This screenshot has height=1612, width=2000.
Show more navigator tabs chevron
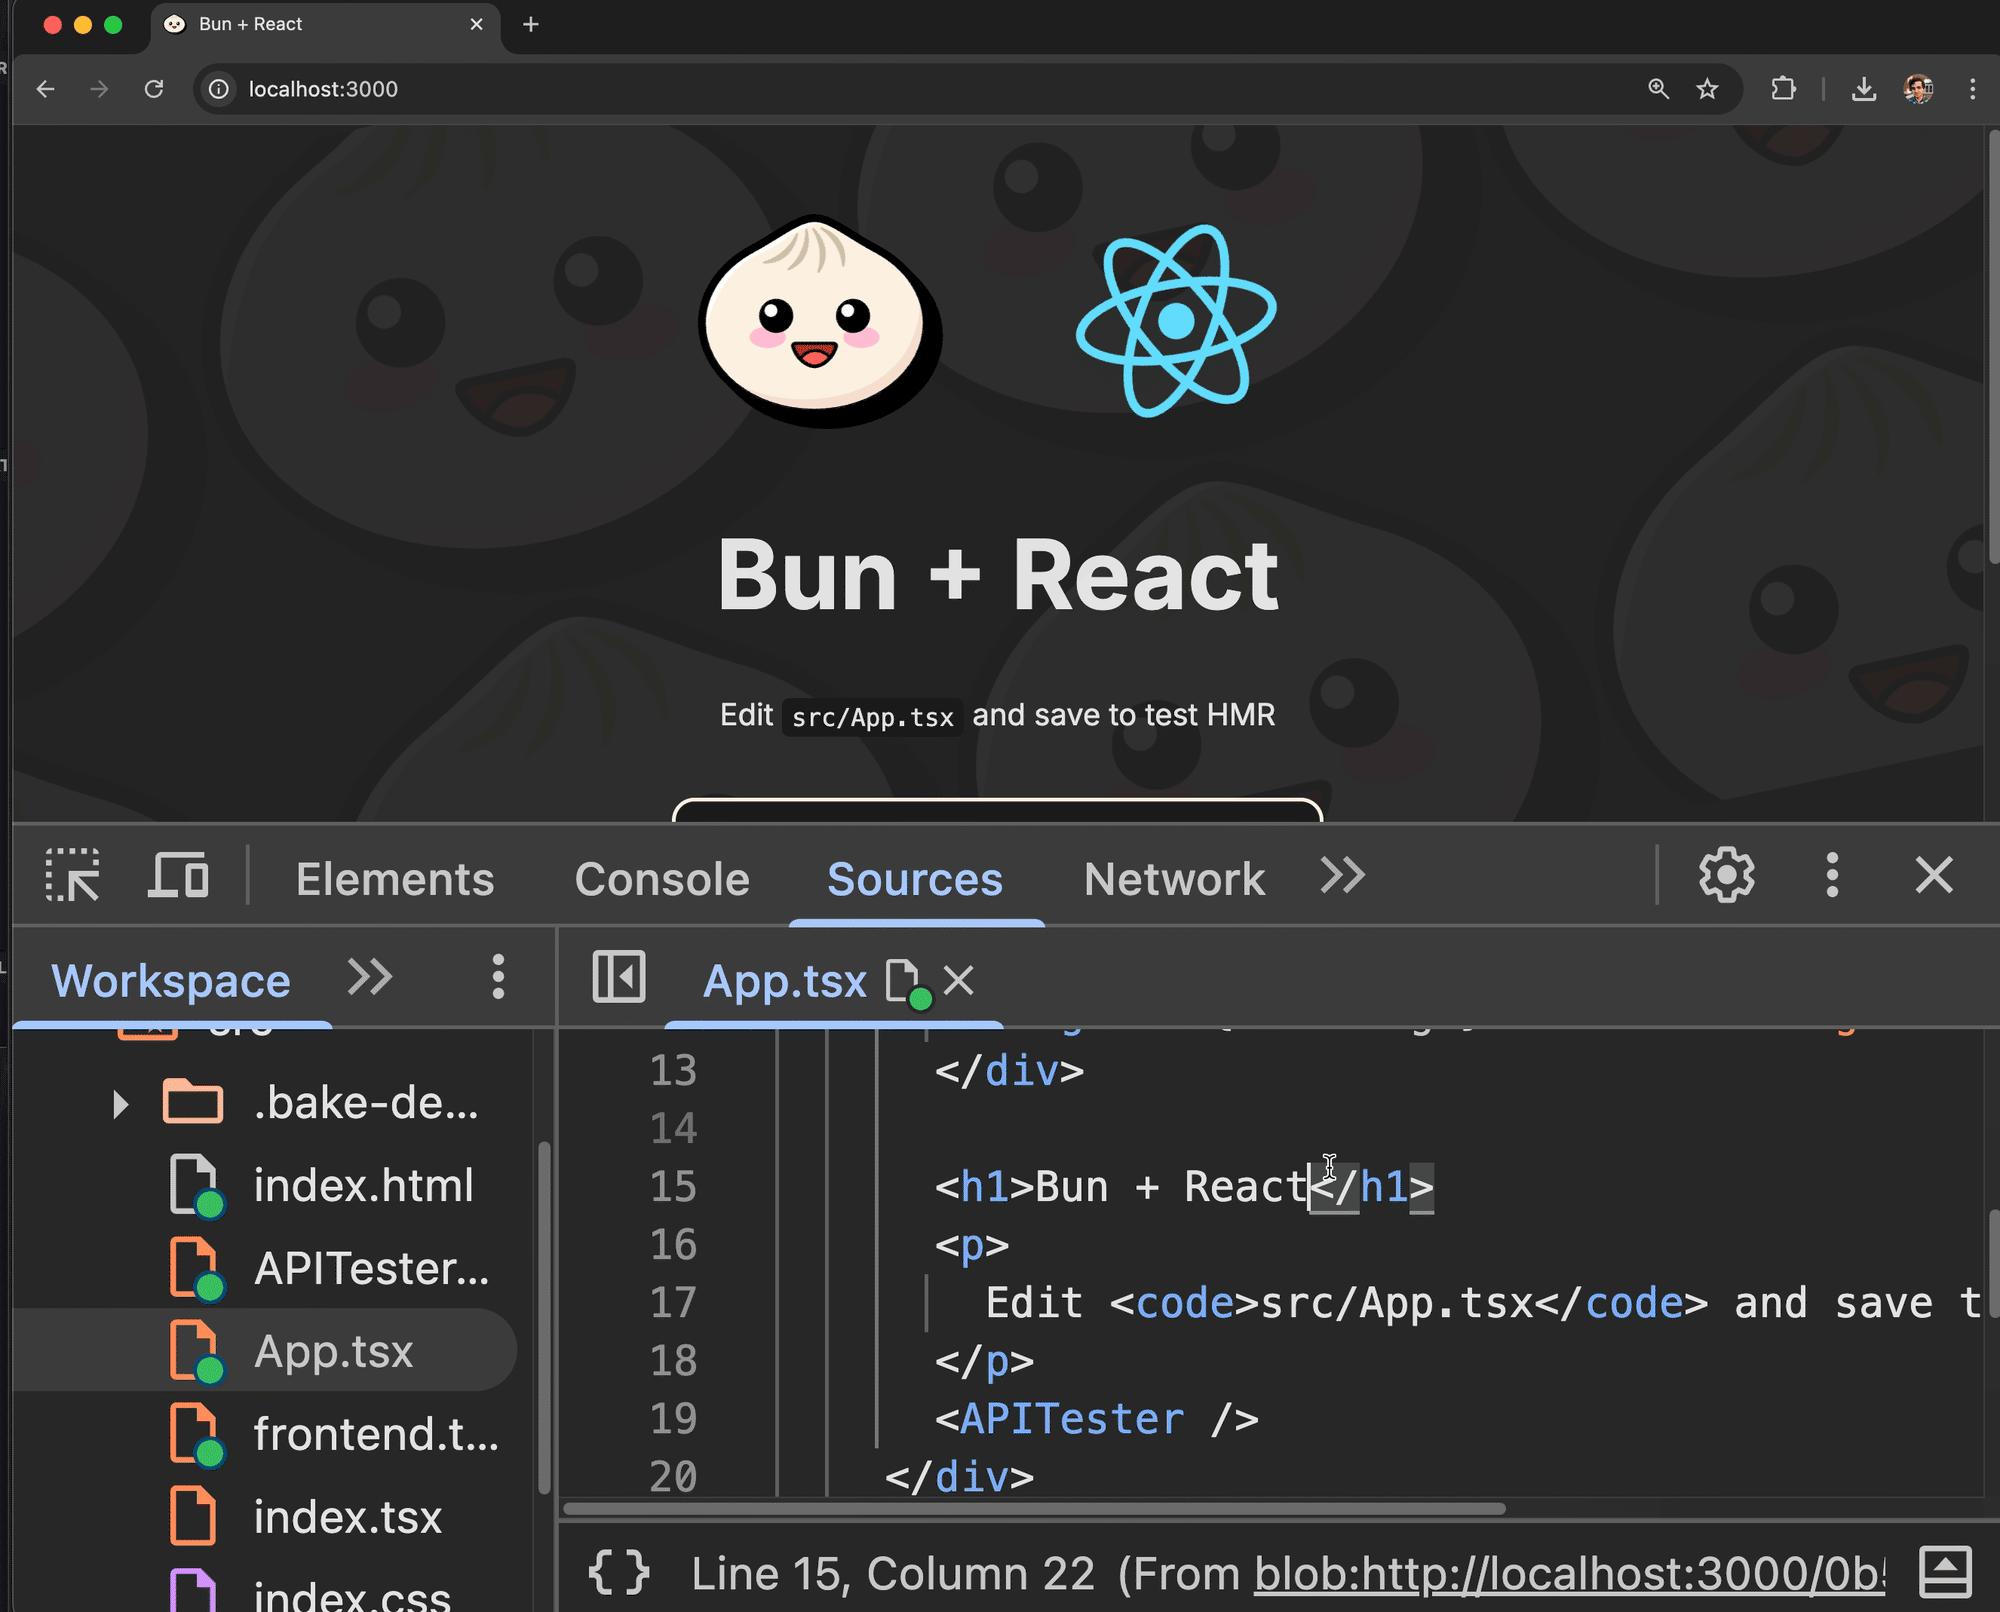click(x=369, y=977)
